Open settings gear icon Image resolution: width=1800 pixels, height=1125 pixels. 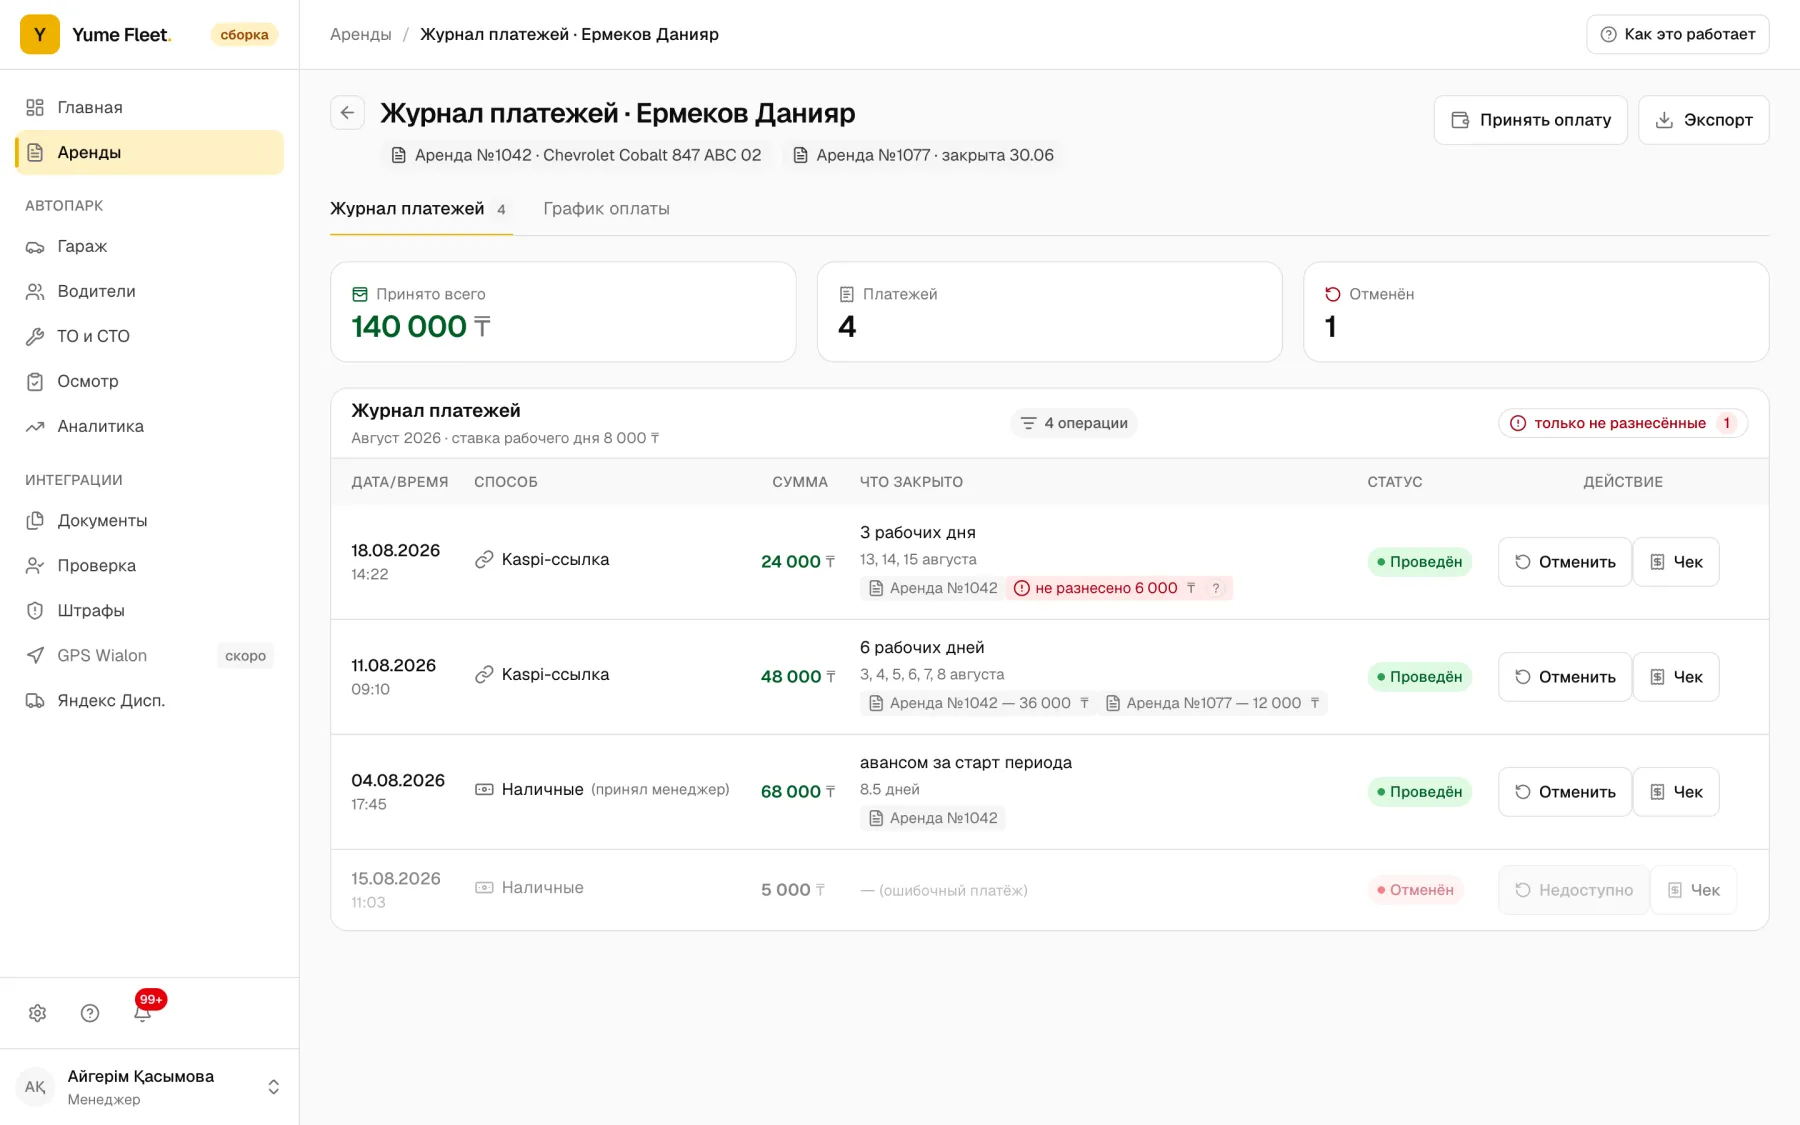pos(38,1013)
